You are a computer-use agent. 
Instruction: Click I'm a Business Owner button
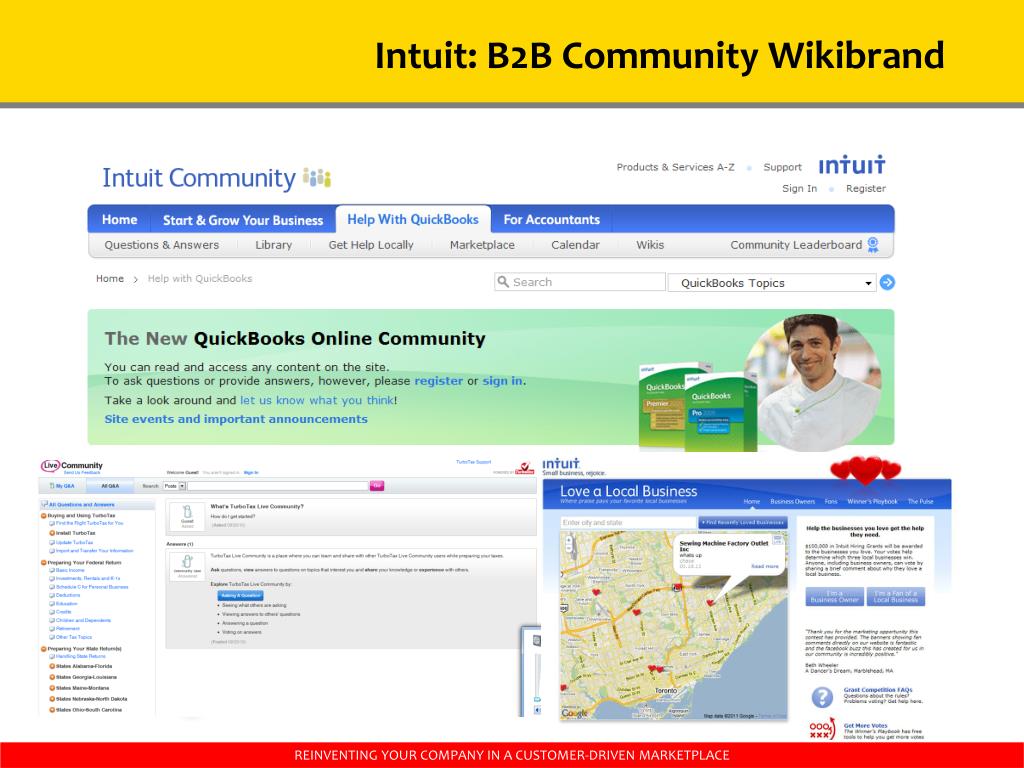(835, 597)
